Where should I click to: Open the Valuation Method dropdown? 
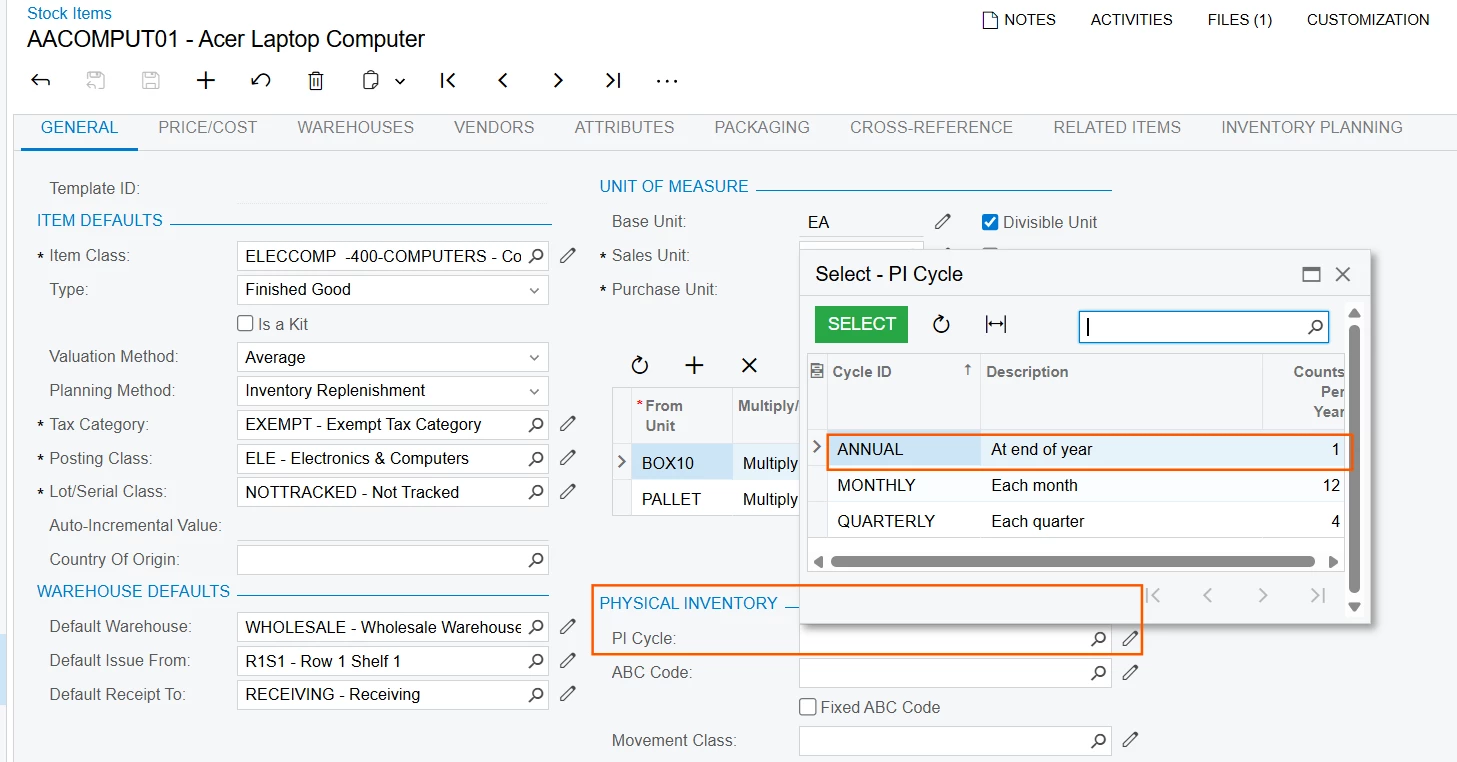(x=392, y=357)
